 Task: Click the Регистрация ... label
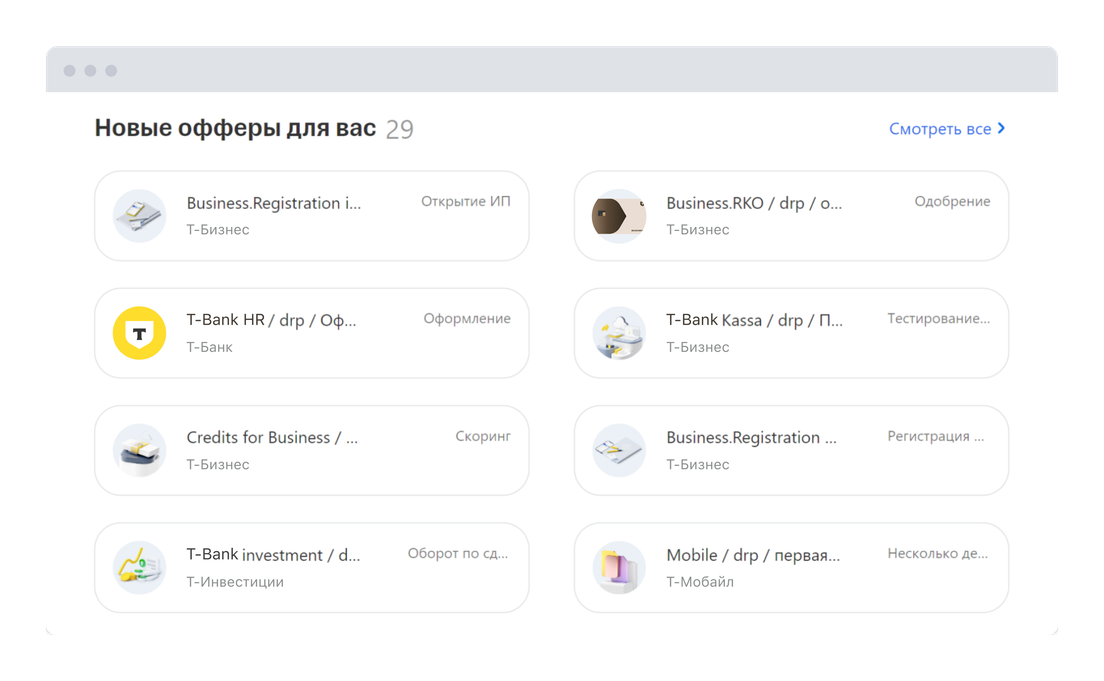pyautogui.click(x=936, y=437)
